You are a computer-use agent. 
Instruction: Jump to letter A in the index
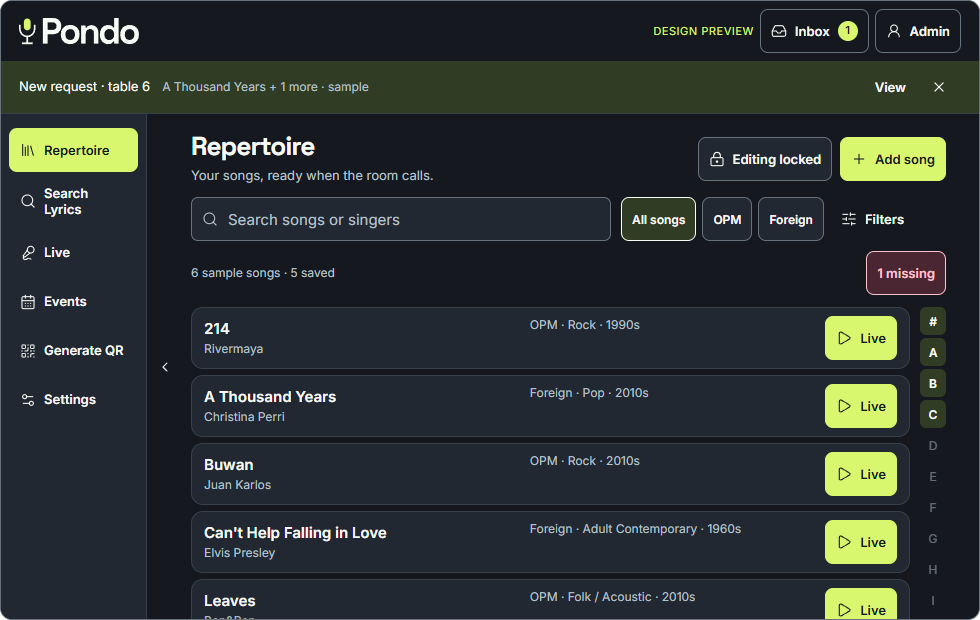click(x=932, y=352)
